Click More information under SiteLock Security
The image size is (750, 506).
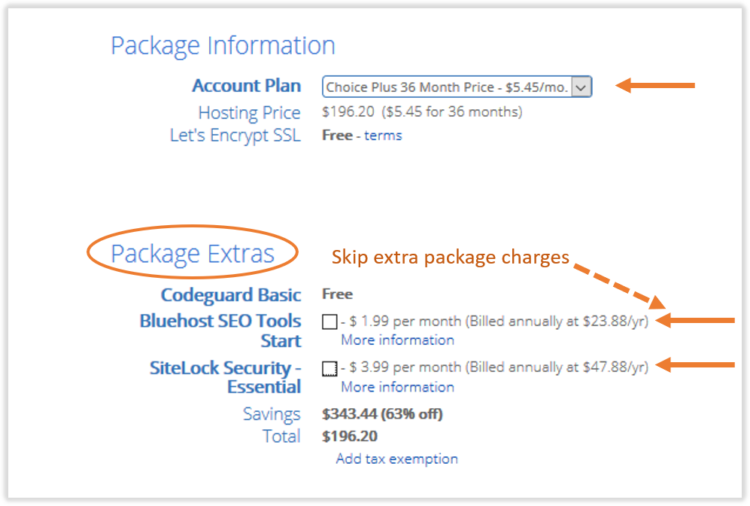pos(397,387)
